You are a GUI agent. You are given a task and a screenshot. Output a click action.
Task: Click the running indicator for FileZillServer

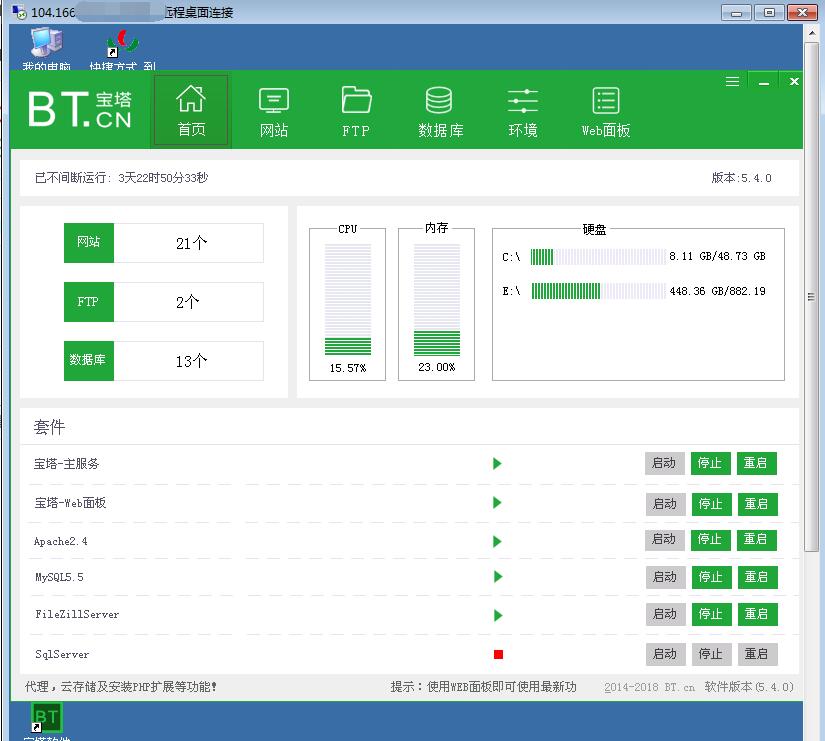tap(498, 615)
